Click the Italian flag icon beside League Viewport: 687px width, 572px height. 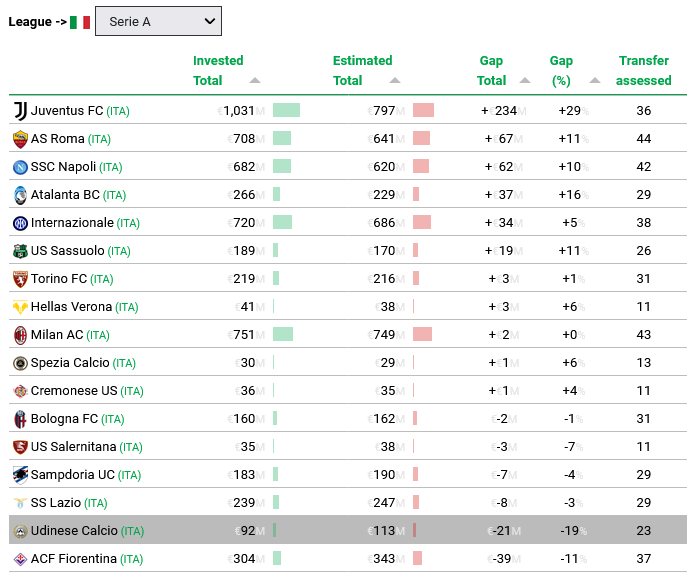80,22
